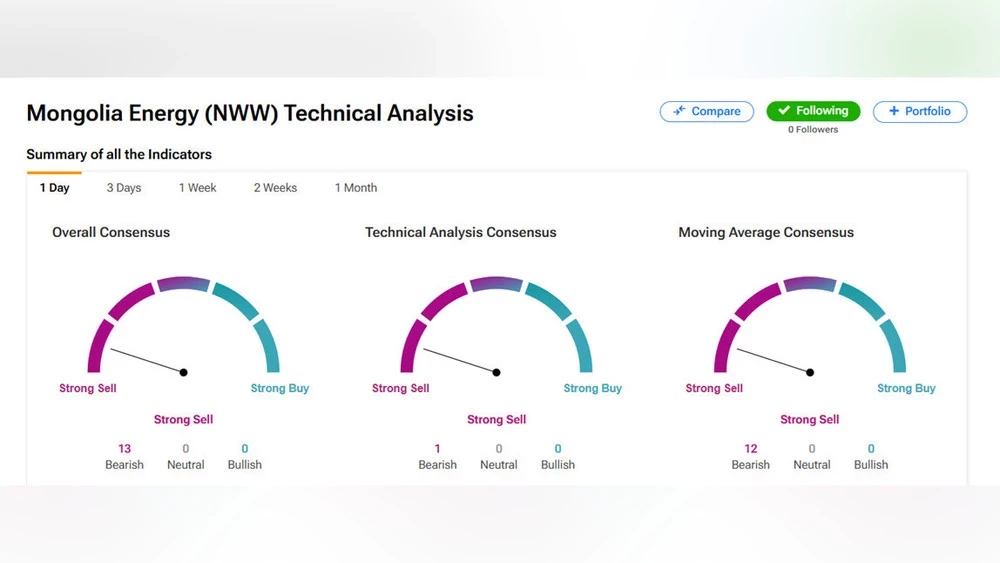Open the Compare button
The width and height of the screenshot is (1000, 563).
(x=707, y=112)
